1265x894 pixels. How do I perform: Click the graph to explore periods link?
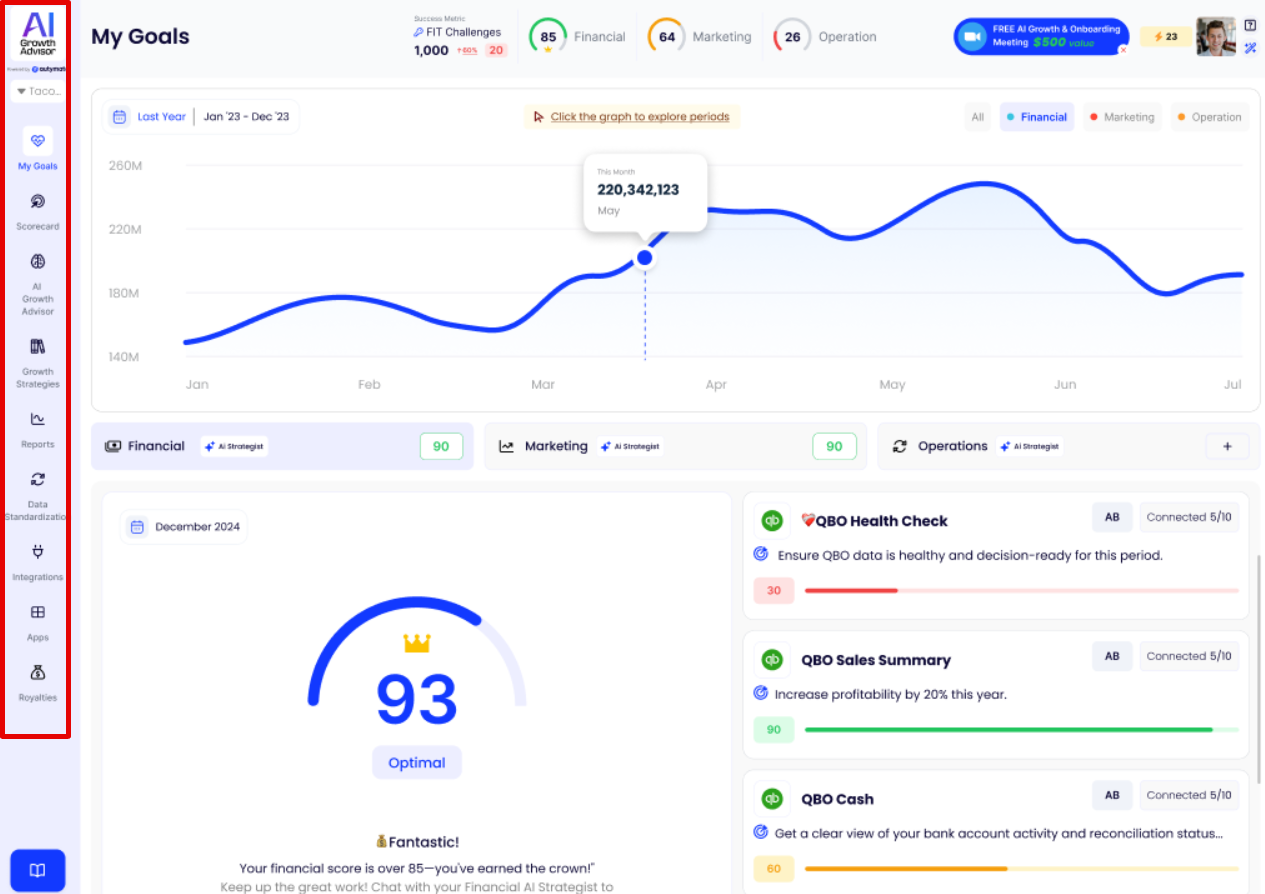639,117
